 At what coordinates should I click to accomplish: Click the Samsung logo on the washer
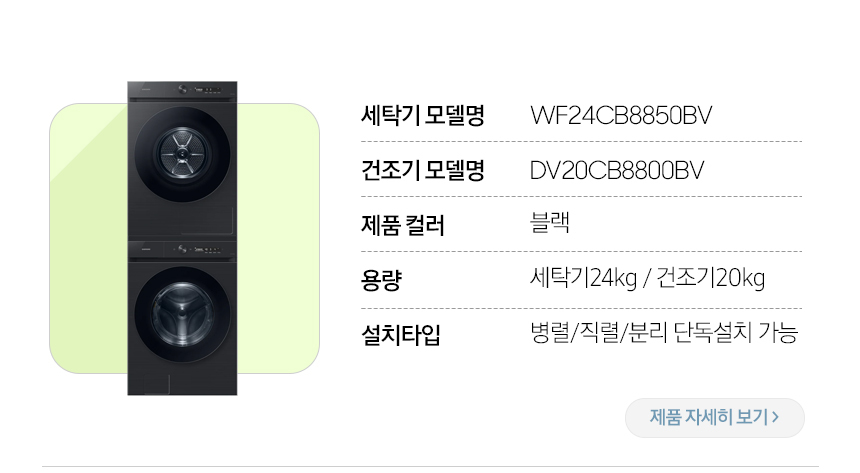click(146, 250)
